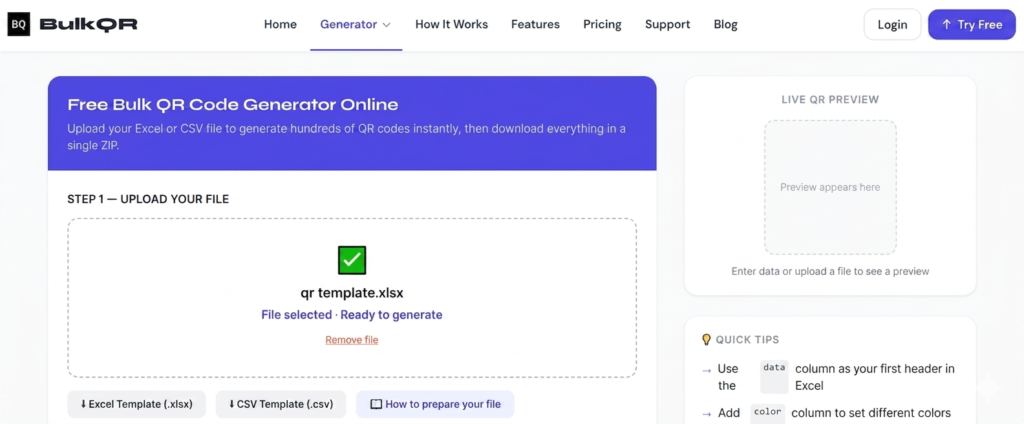Image resolution: width=1024 pixels, height=424 pixels.
Task: Click the Try Free button
Action: click(972, 25)
